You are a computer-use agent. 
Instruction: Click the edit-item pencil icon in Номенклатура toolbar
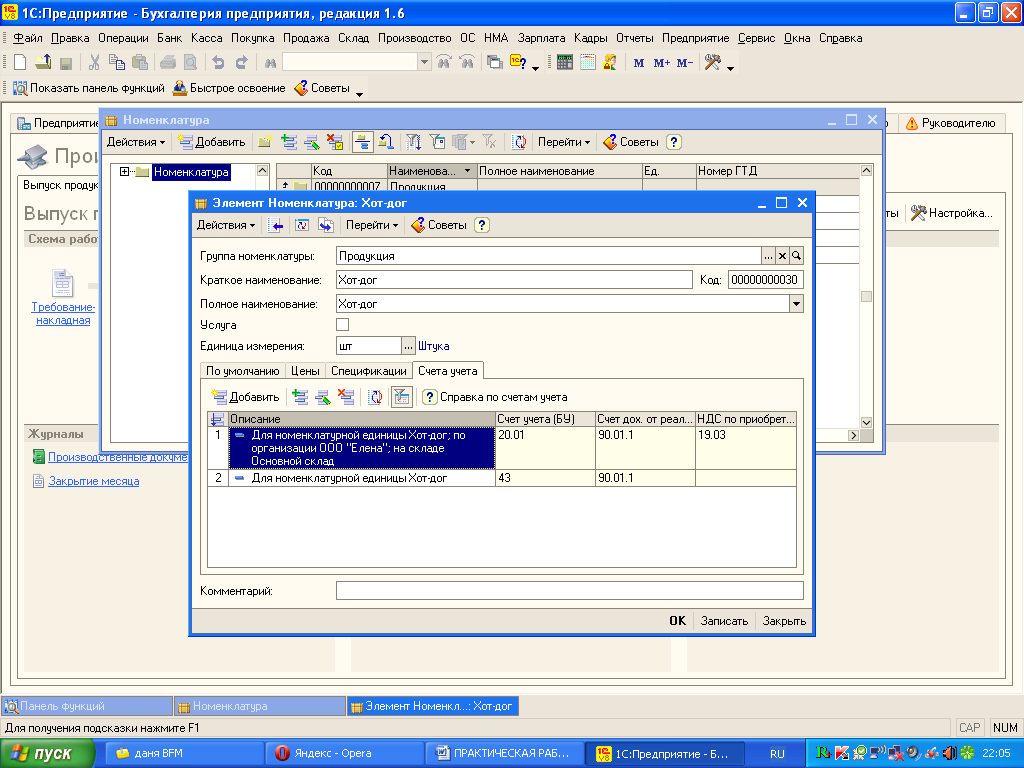pos(312,142)
